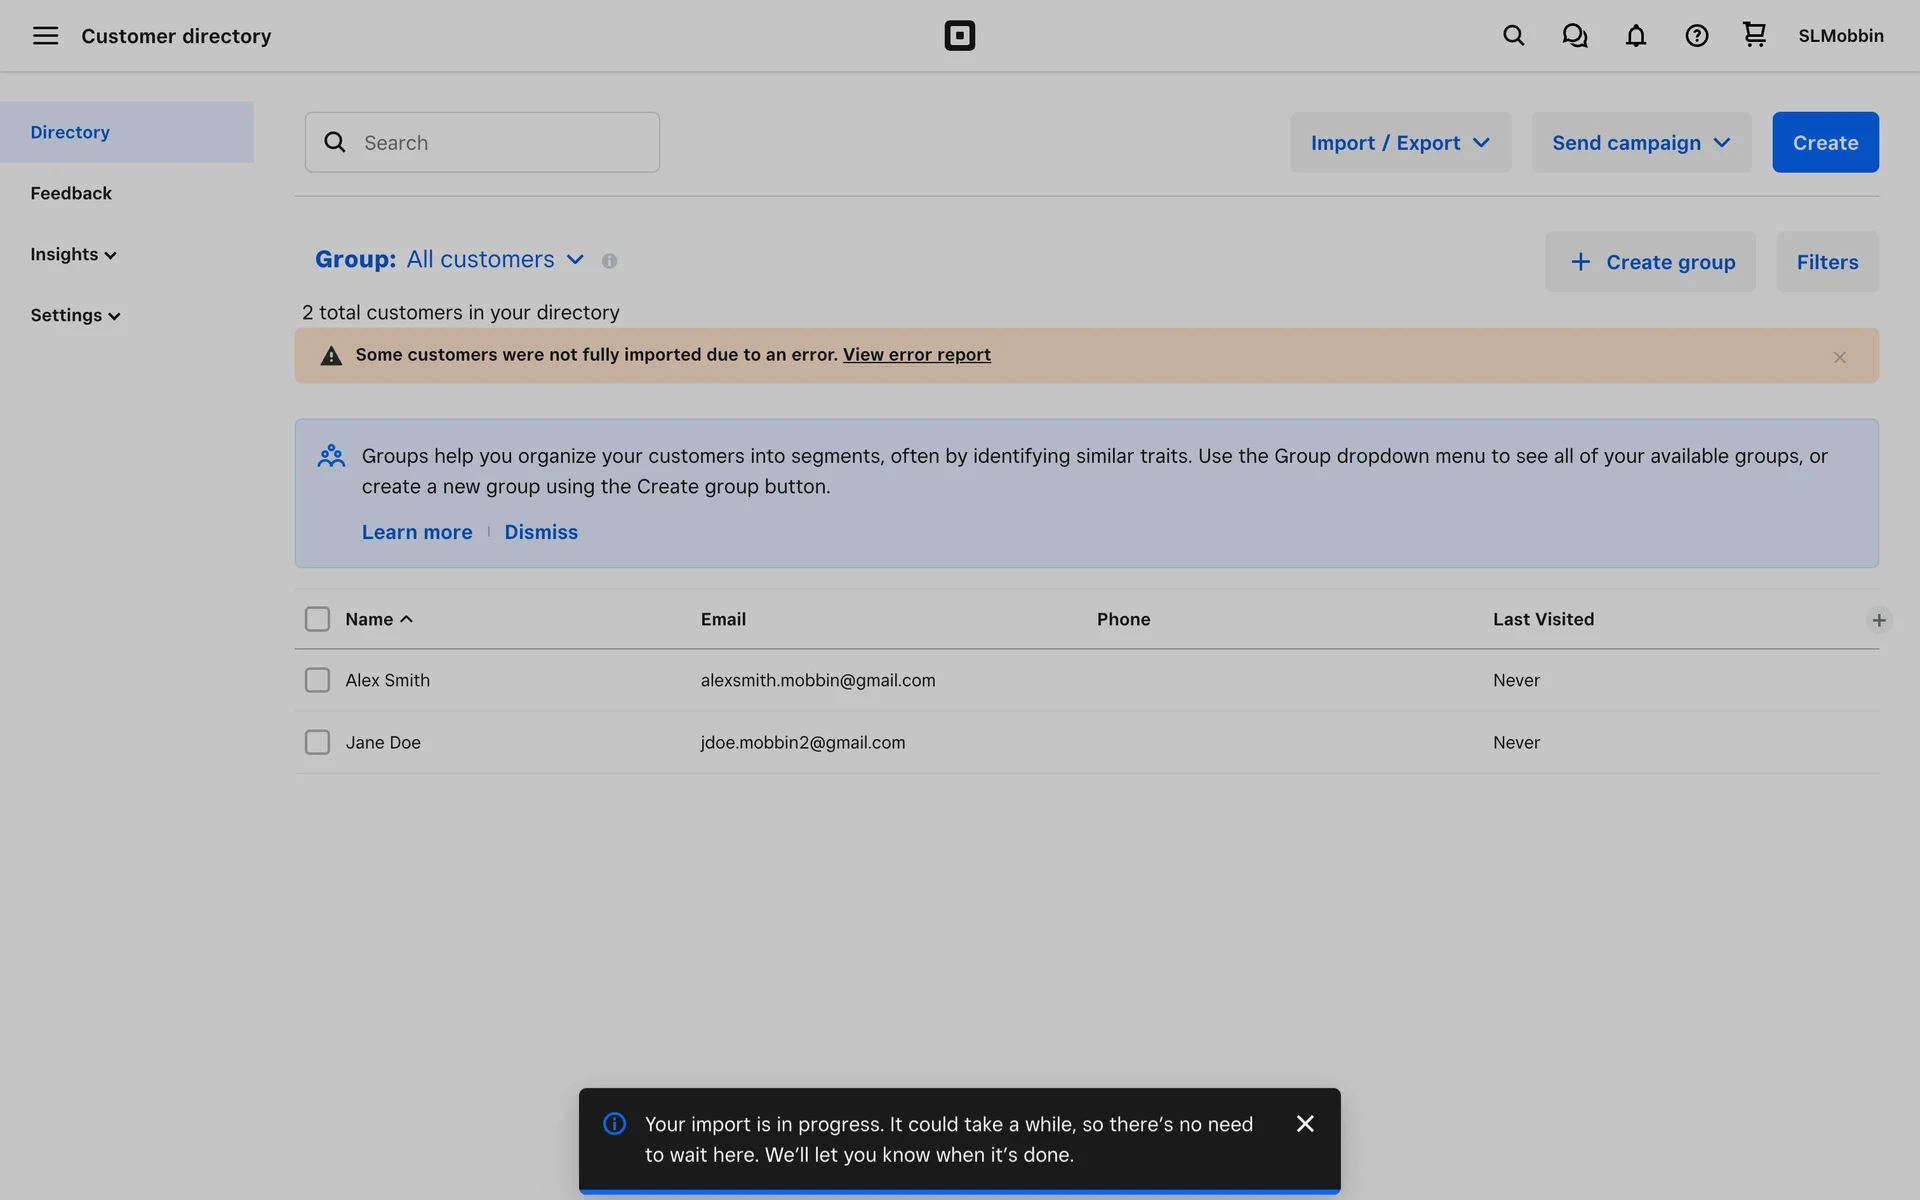Screen dimensions: 1920x1200
Task: Open the Import / Export dropdown
Action: pyautogui.click(x=1400, y=142)
